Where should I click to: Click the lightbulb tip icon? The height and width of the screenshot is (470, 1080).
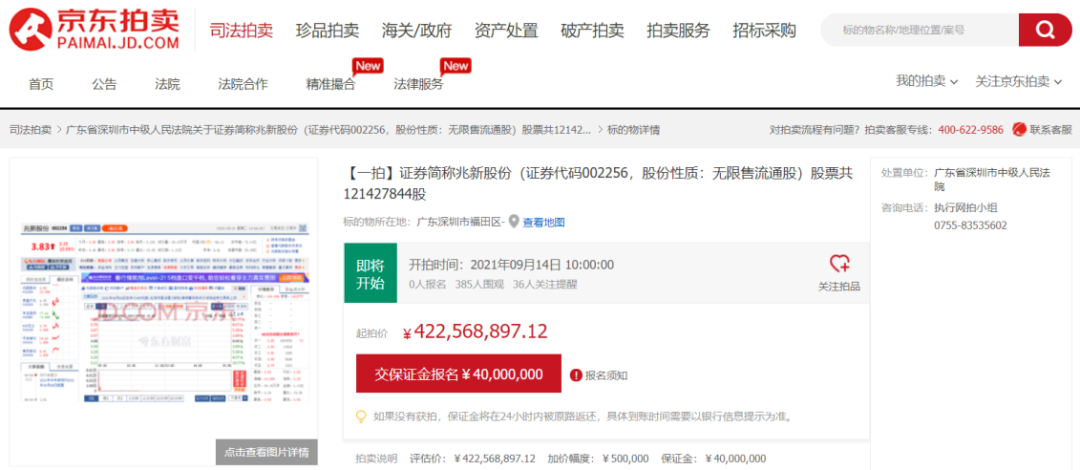coord(361,416)
